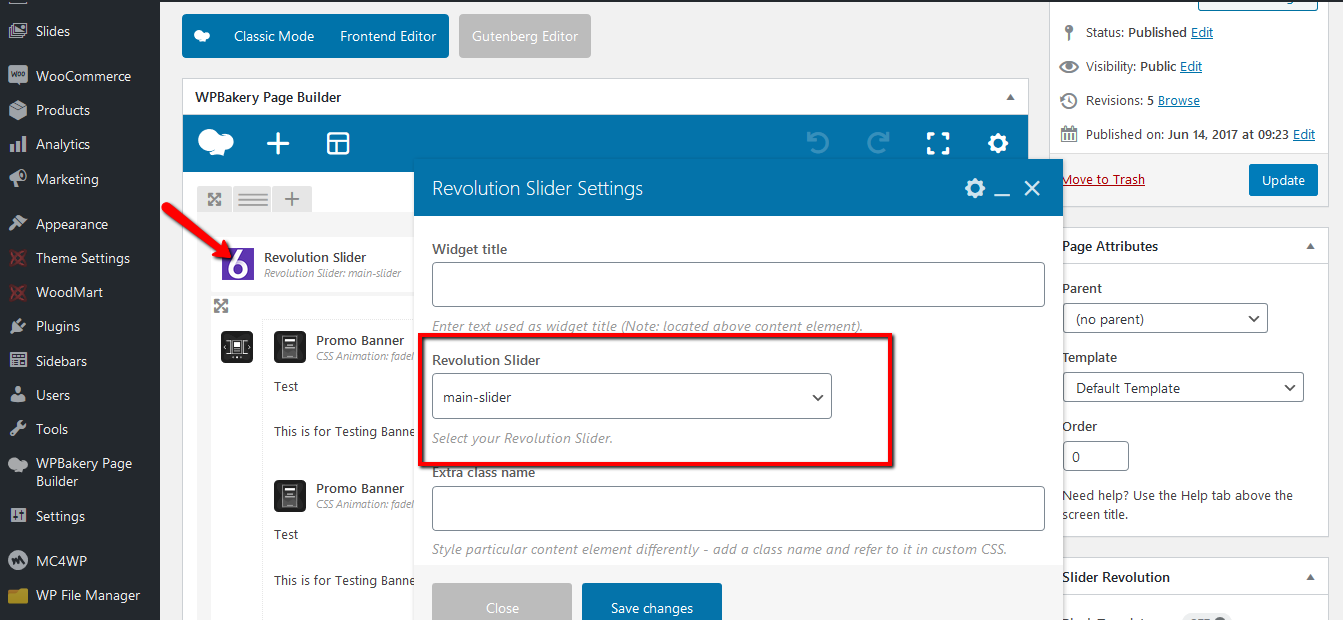Open Analytics menu item
The image size is (1343, 620).
pyautogui.click(x=63, y=144)
